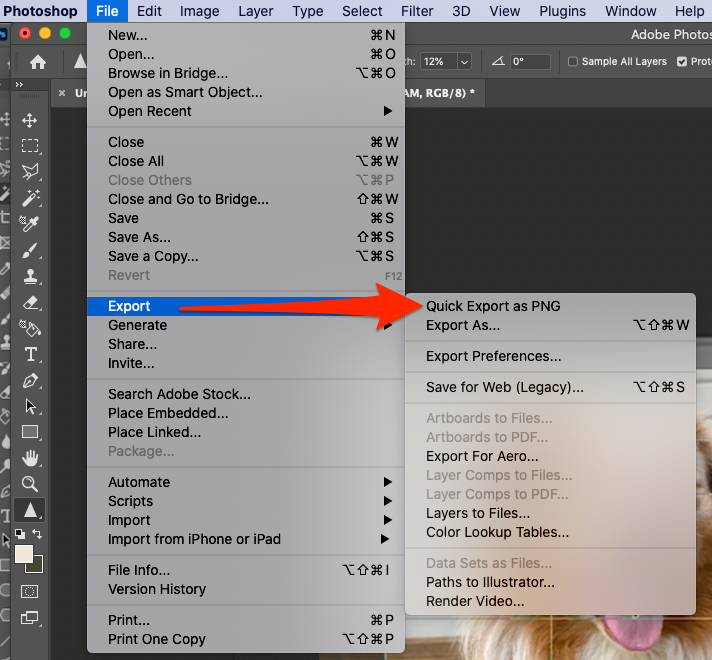
Task: Click the default colors mini swatch icon
Action: click(x=20, y=533)
